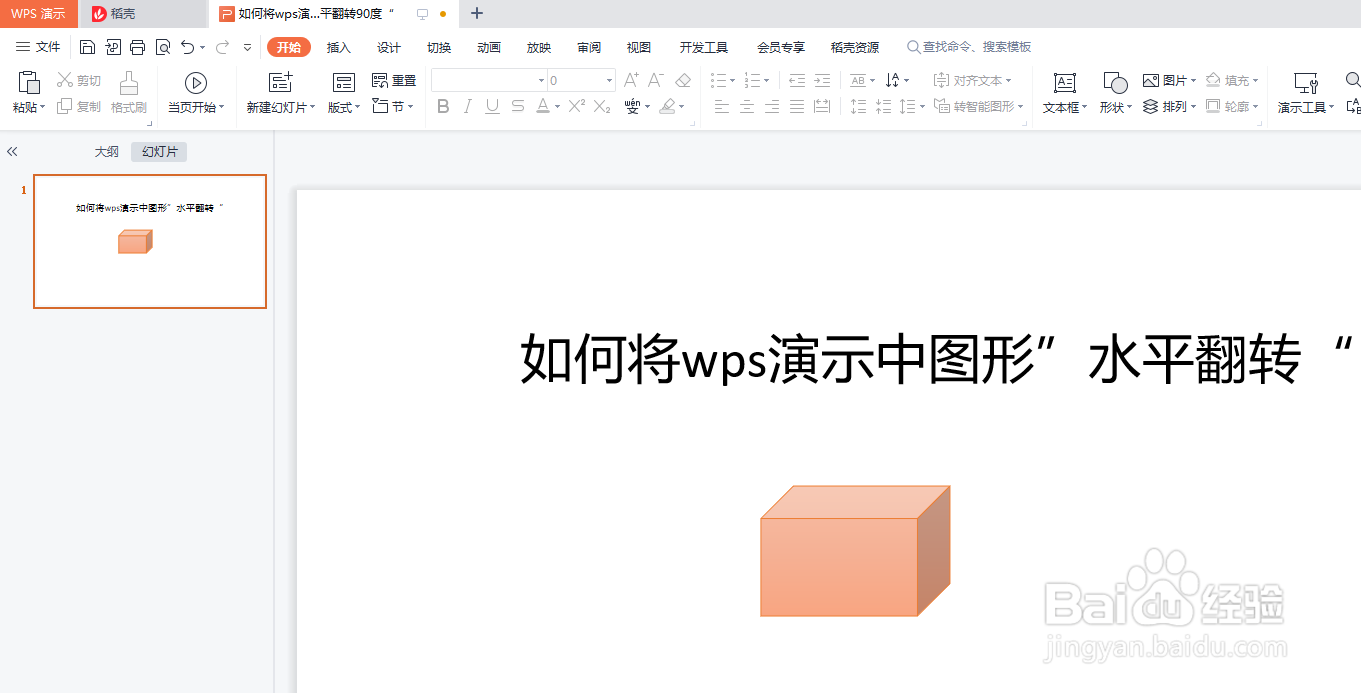Open the File (文件) menu
The image size is (1361, 693).
click(x=38, y=47)
